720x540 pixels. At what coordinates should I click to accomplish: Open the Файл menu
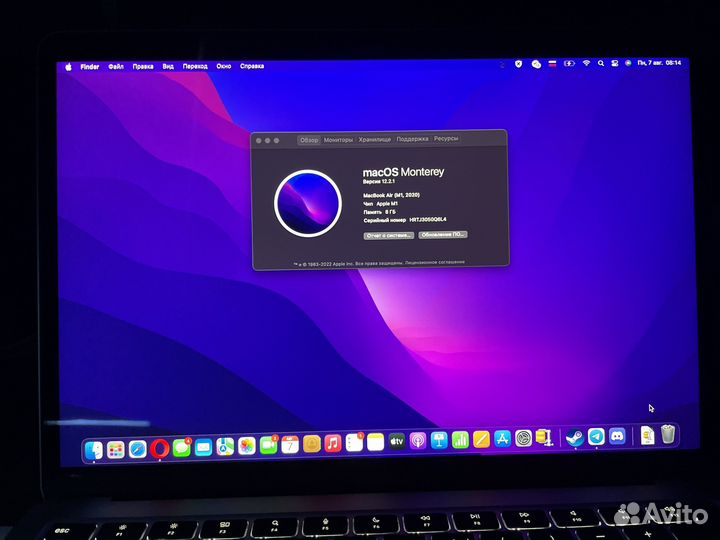116,67
